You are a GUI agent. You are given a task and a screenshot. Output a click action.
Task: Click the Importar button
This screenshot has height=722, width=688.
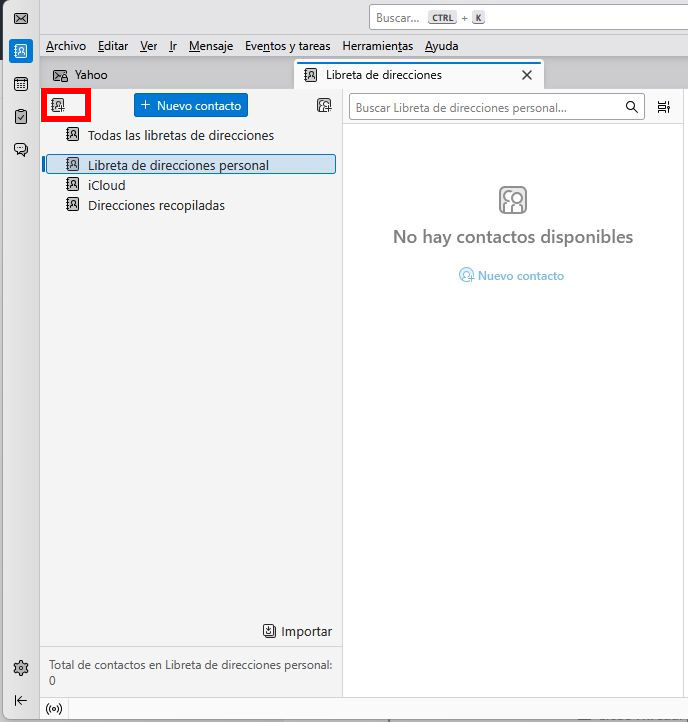click(297, 631)
